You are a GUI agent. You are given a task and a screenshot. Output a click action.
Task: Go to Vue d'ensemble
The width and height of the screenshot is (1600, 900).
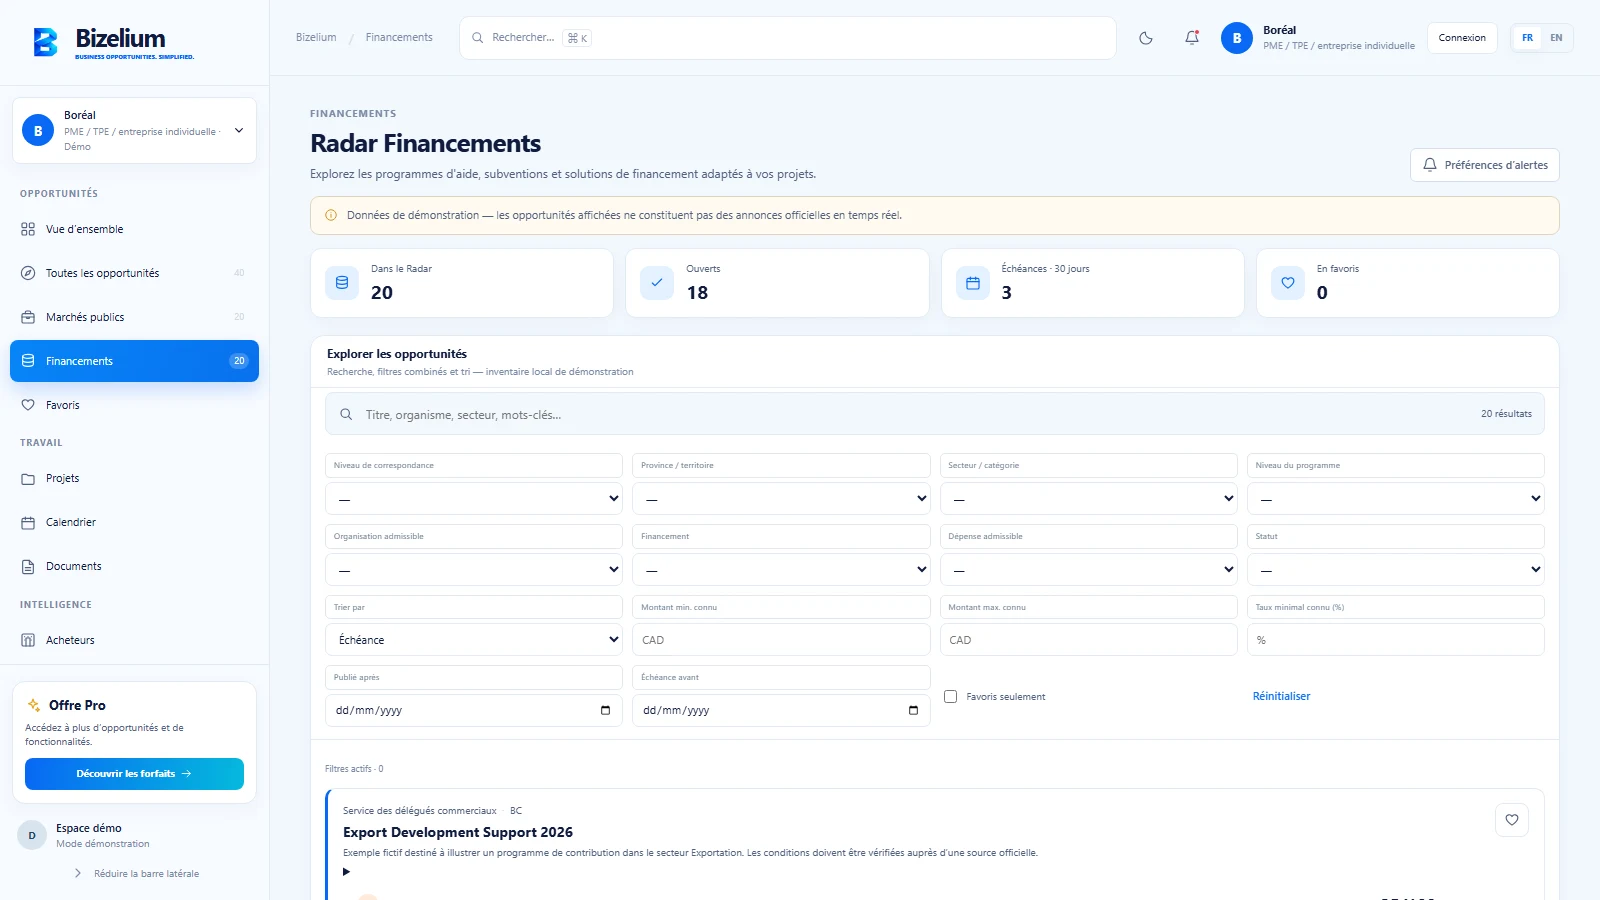134,229
